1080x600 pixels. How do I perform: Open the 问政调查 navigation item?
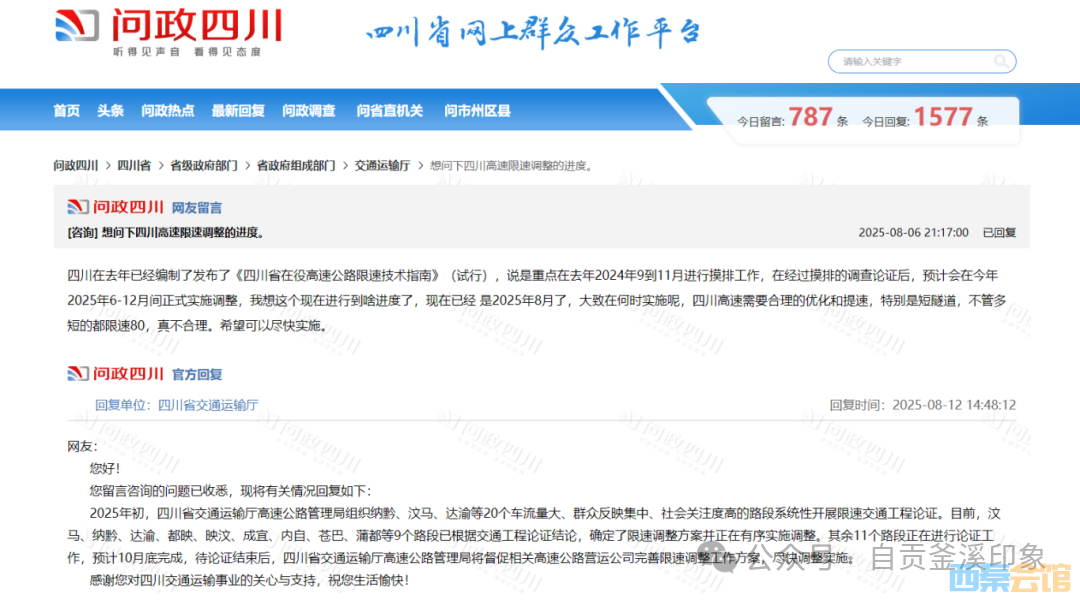coord(309,111)
